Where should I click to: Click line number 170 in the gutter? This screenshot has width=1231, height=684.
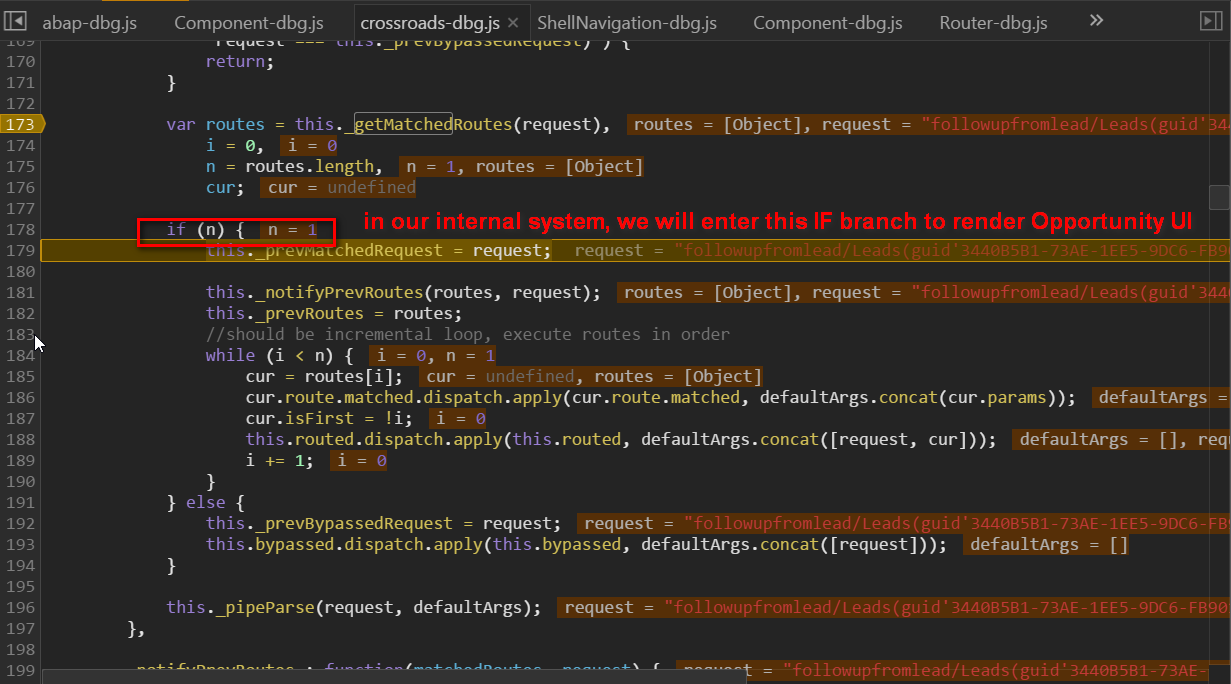pyautogui.click(x=20, y=61)
